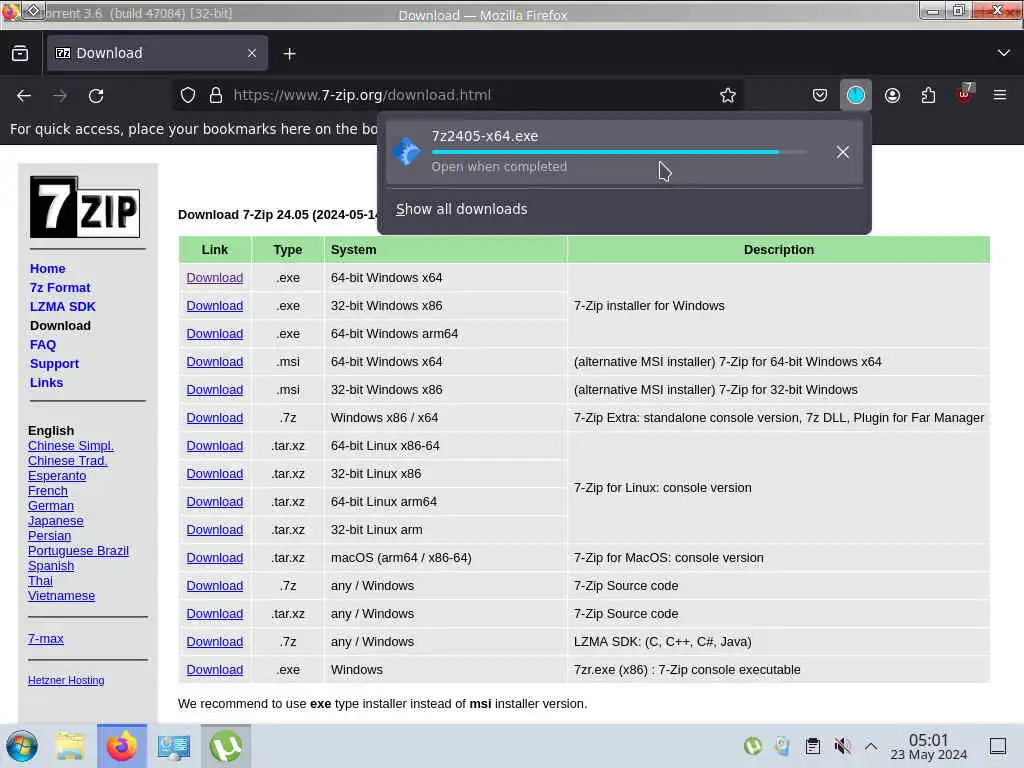Bookmark this page with the star icon
This screenshot has width=1024, height=768.
(728, 95)
